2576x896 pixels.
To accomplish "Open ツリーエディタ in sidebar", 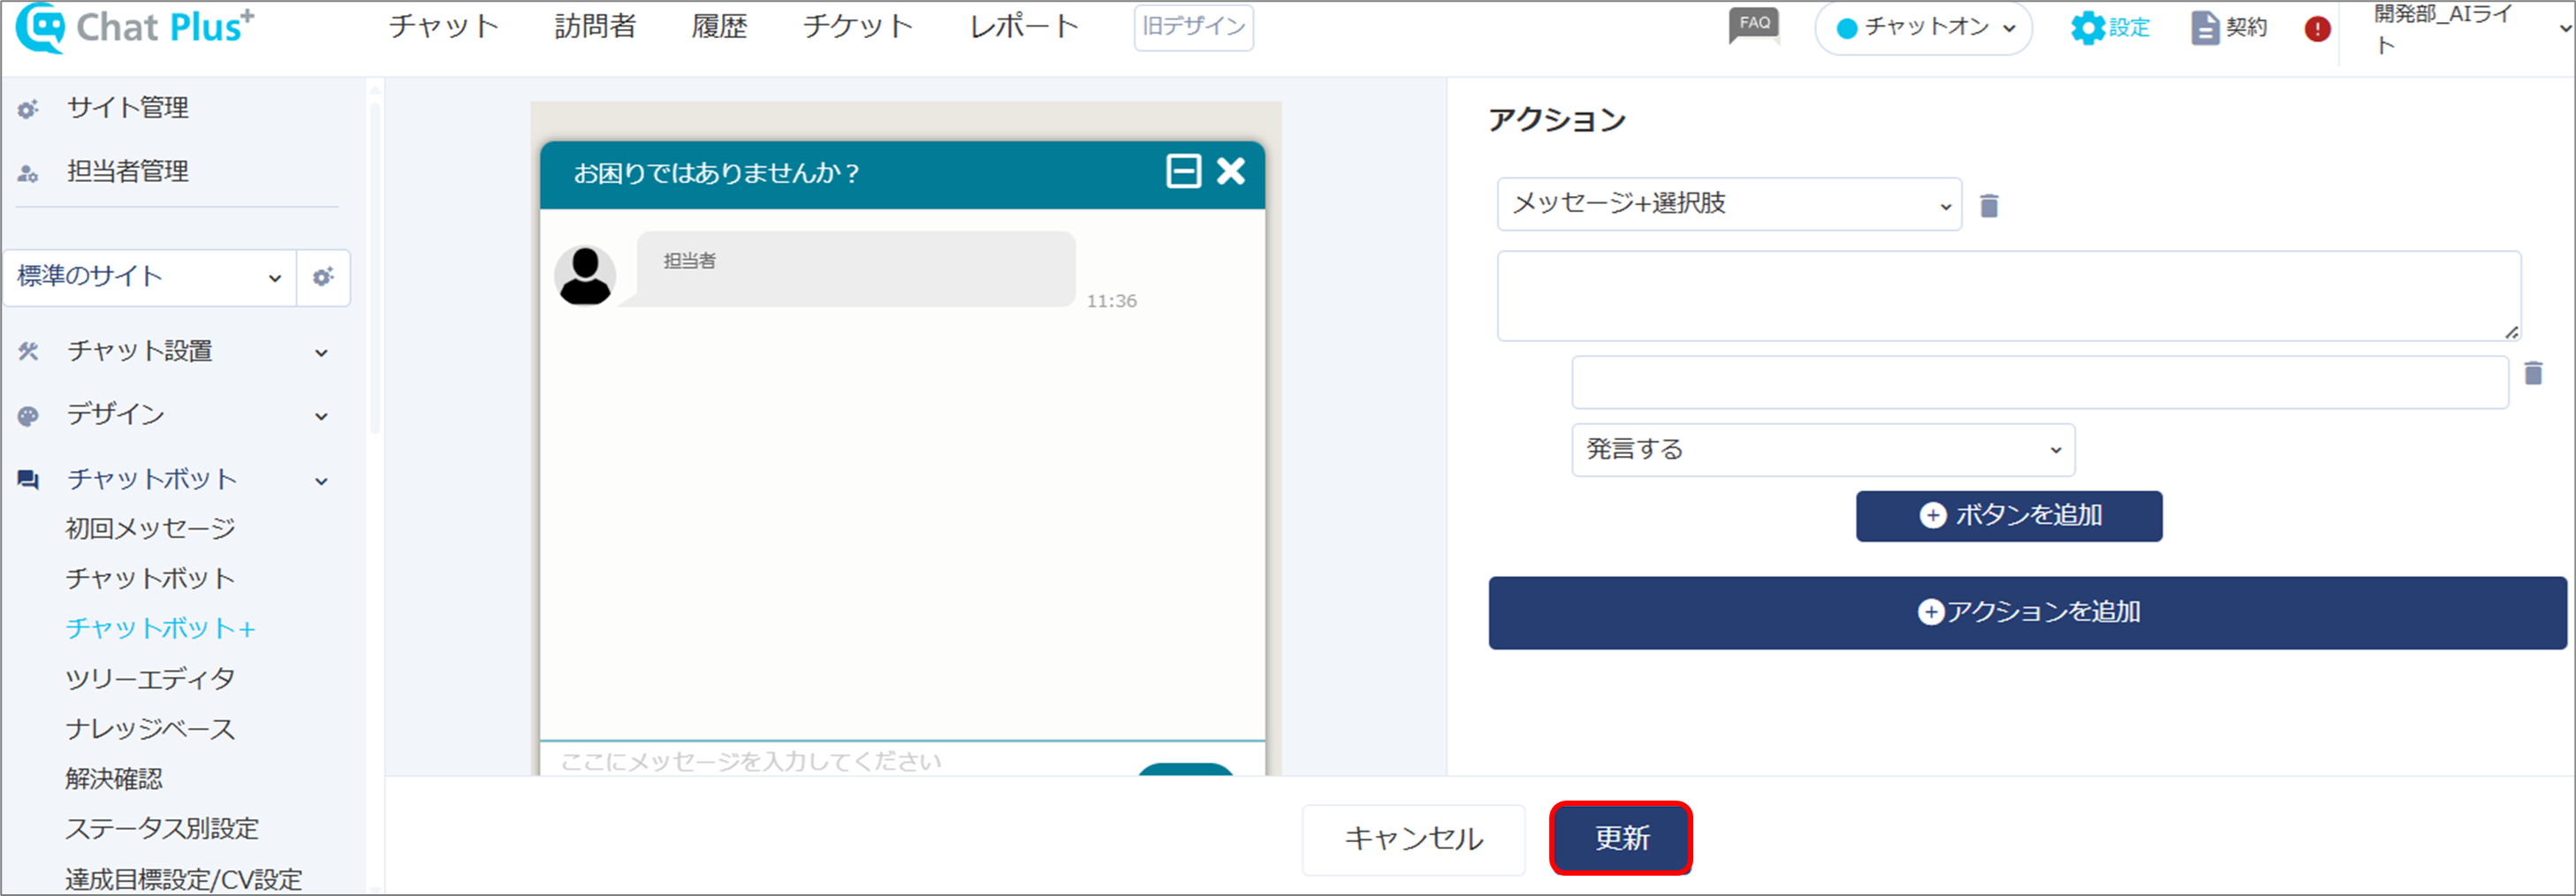I will [150, 678].
